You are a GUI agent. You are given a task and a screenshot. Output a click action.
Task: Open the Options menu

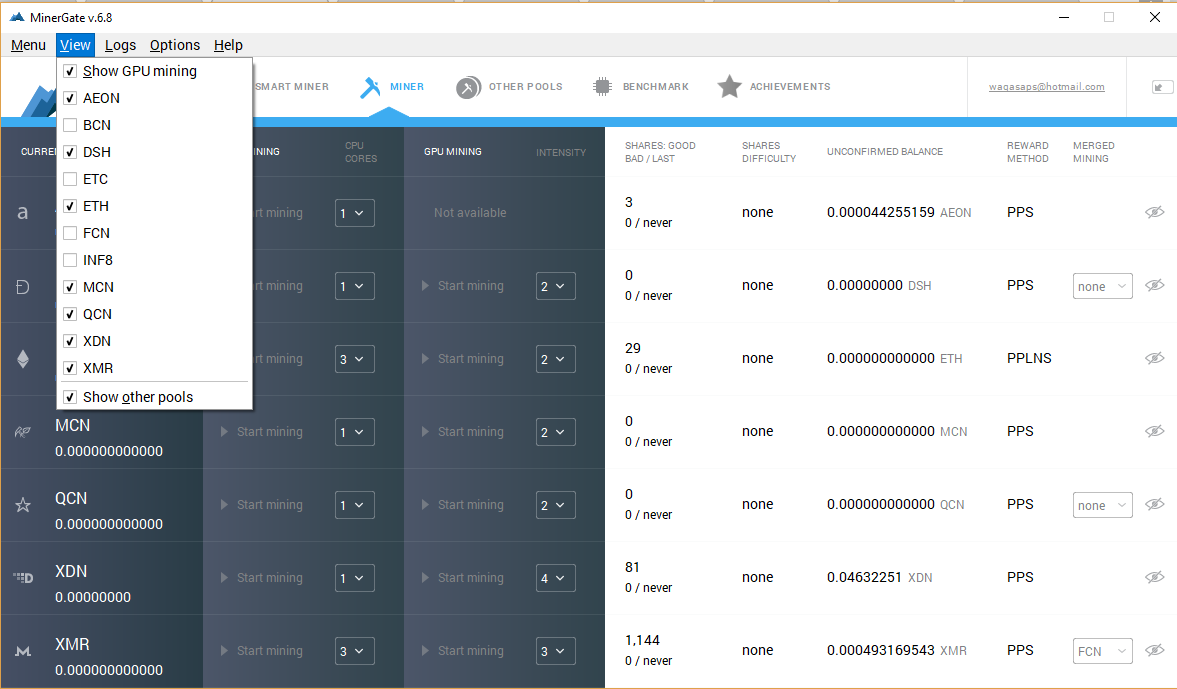175,45
